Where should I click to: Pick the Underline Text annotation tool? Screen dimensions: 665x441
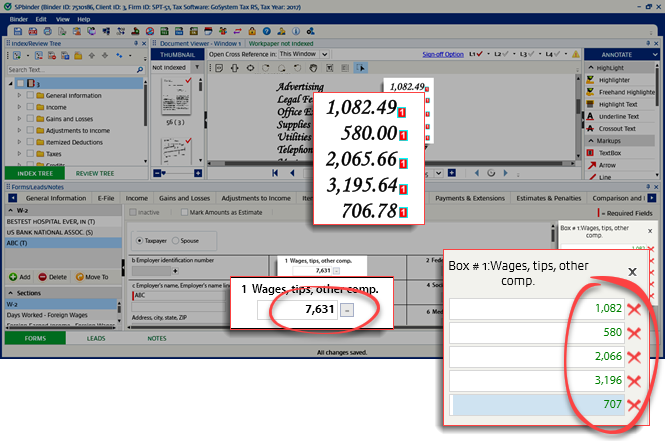(x=618, y=117)
